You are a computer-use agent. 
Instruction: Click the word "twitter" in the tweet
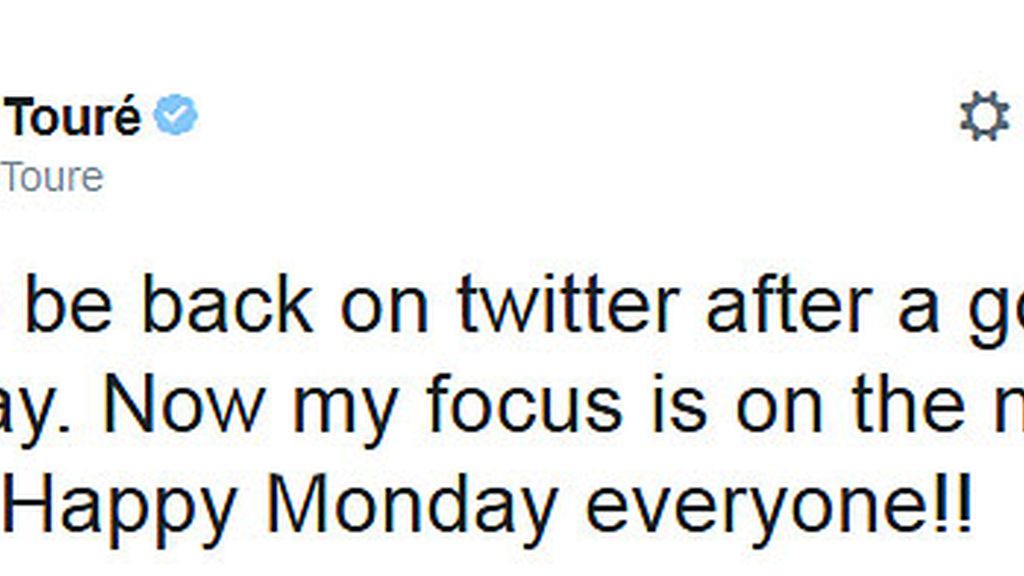[x=569, y=305]
